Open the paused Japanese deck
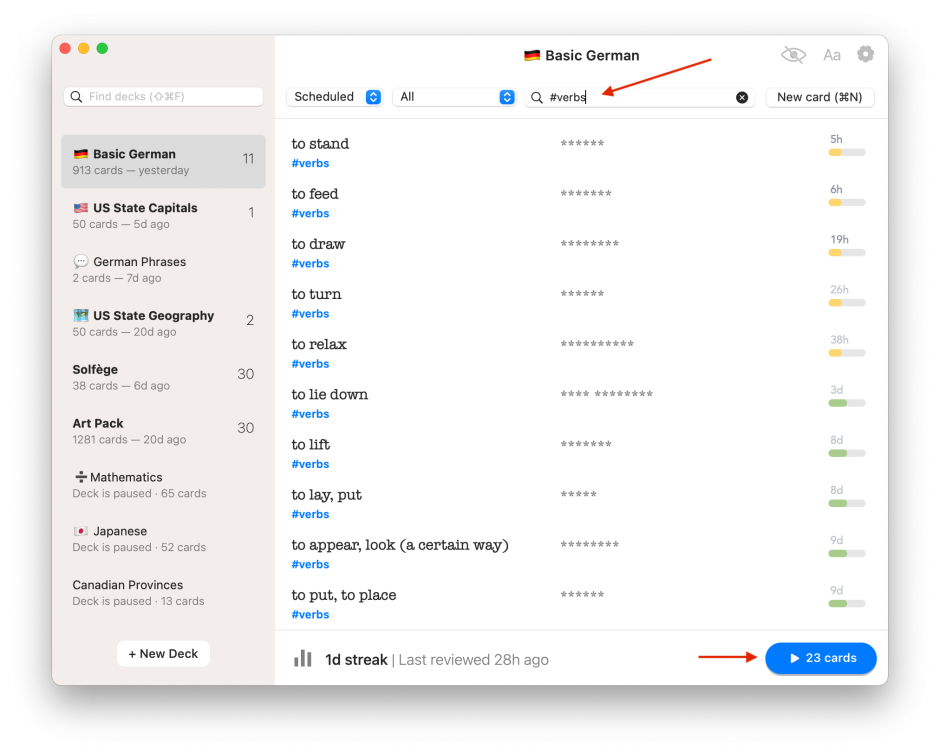The height and width of the screenshot is (754, 940). click(163, 539)
